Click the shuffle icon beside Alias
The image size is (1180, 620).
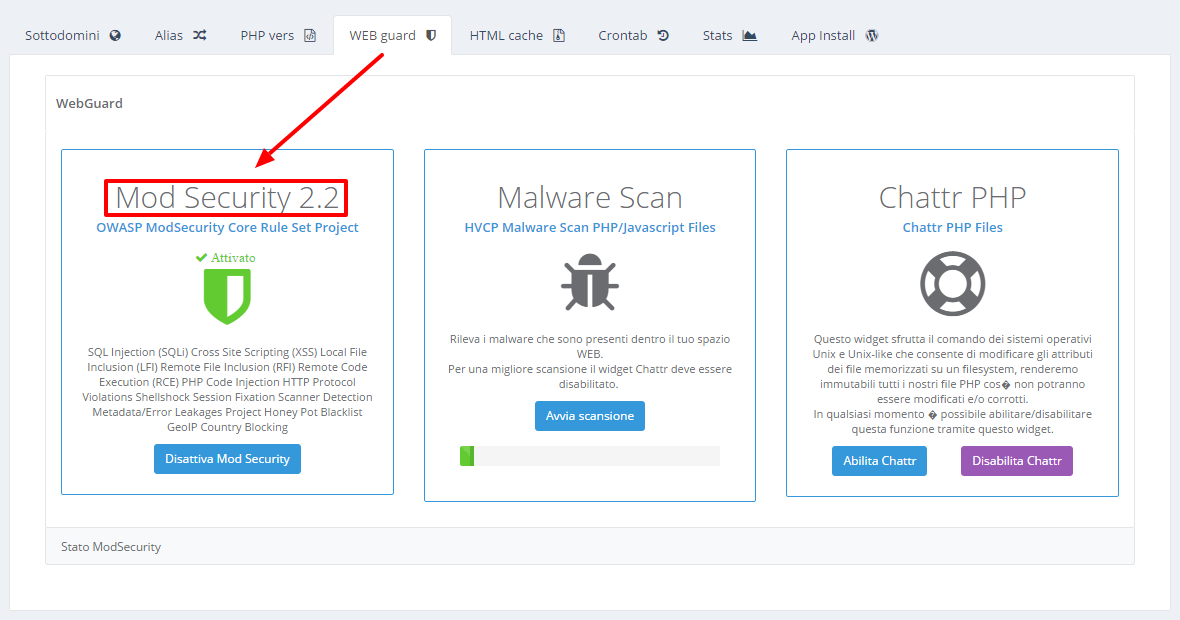pos(199,35)
